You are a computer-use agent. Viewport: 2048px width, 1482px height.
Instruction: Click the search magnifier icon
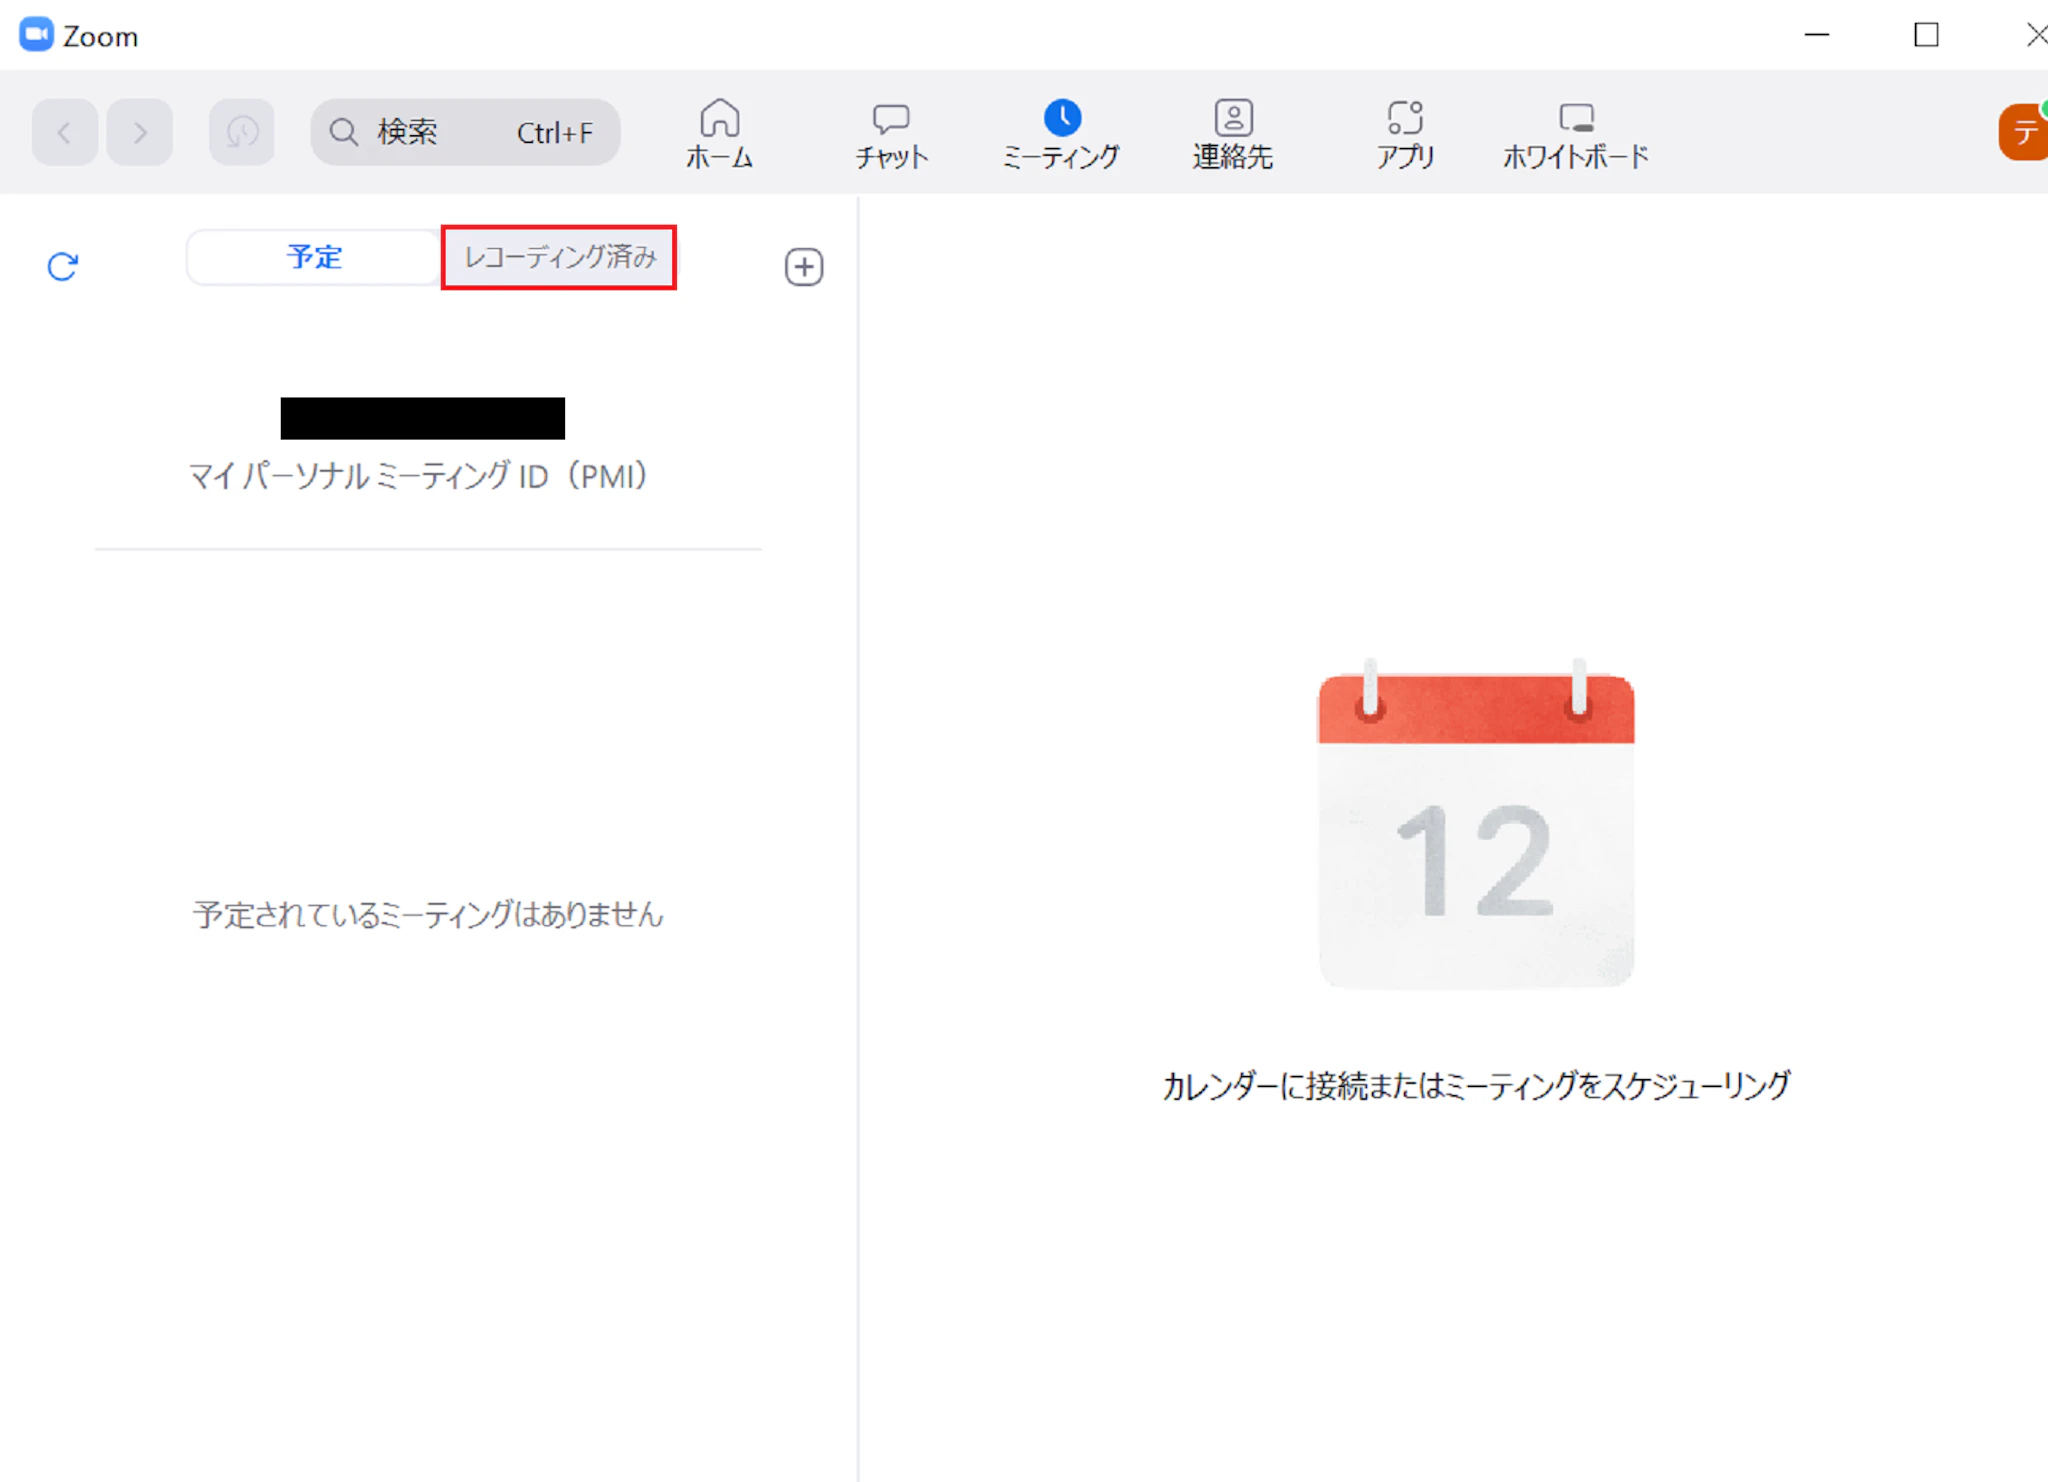point(344,132)
